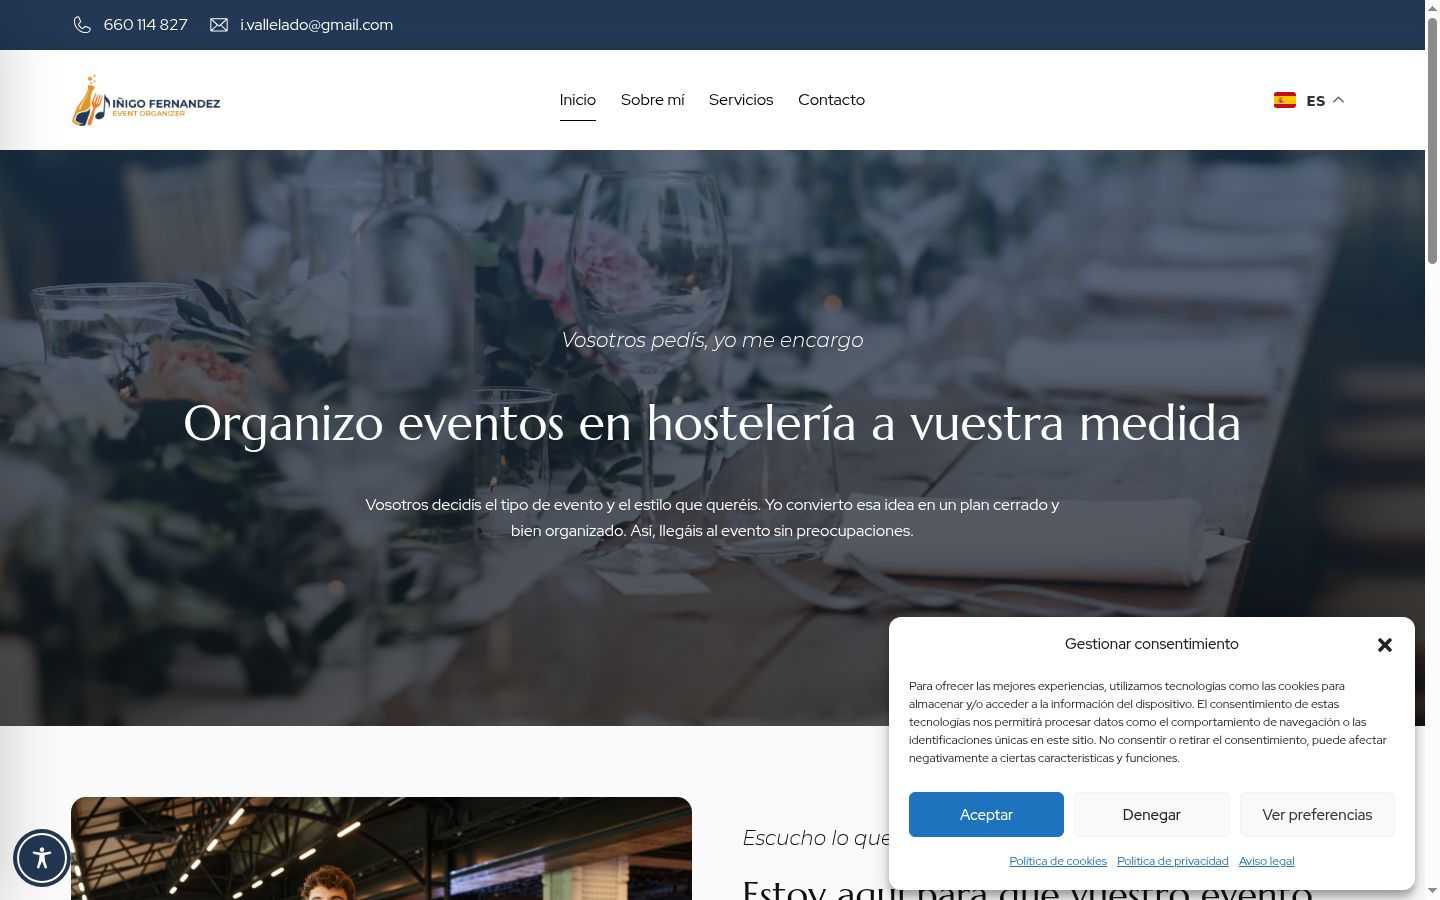This screenshot has height=900, width=1440.
Task: Open the Servicios menu item
Action: coord(741,100)
